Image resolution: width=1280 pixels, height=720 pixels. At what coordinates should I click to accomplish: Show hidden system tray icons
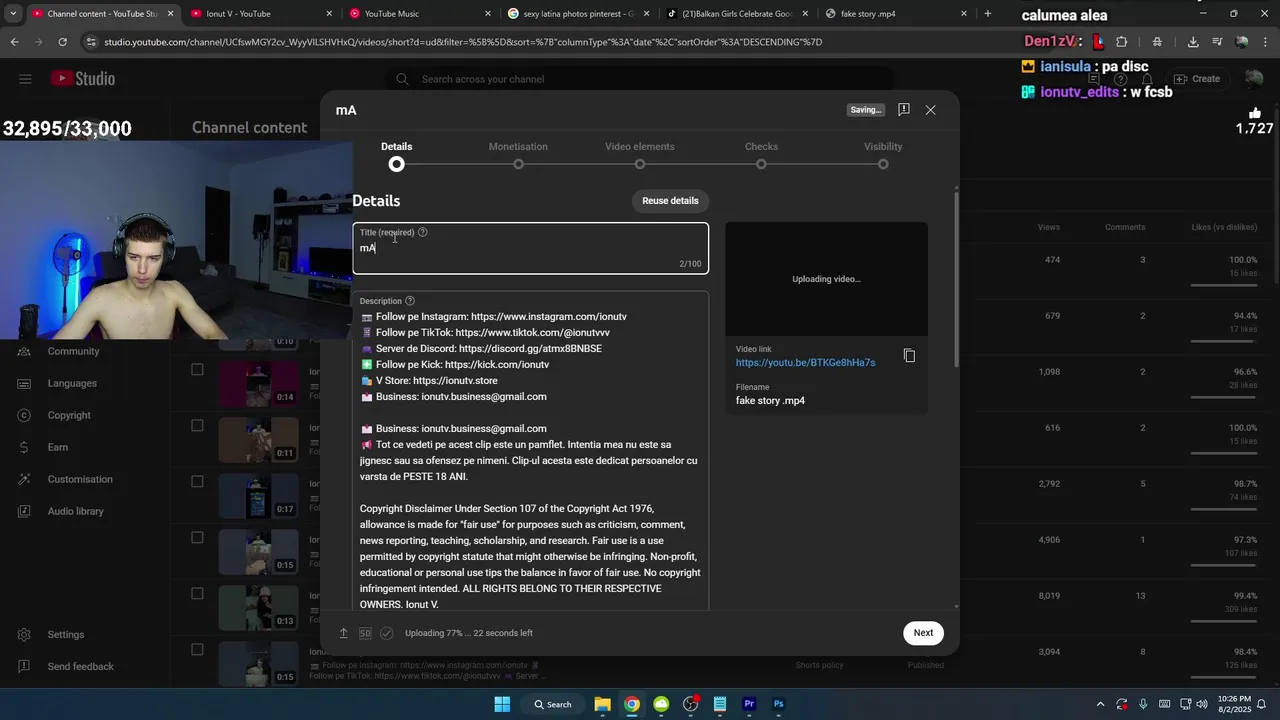tap(1100, 704)
